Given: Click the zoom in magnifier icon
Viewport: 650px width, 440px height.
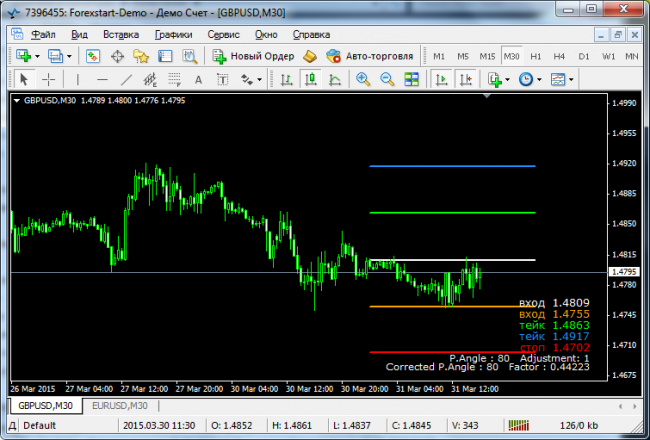Looking at the screenshot, I should click(363, 79).
